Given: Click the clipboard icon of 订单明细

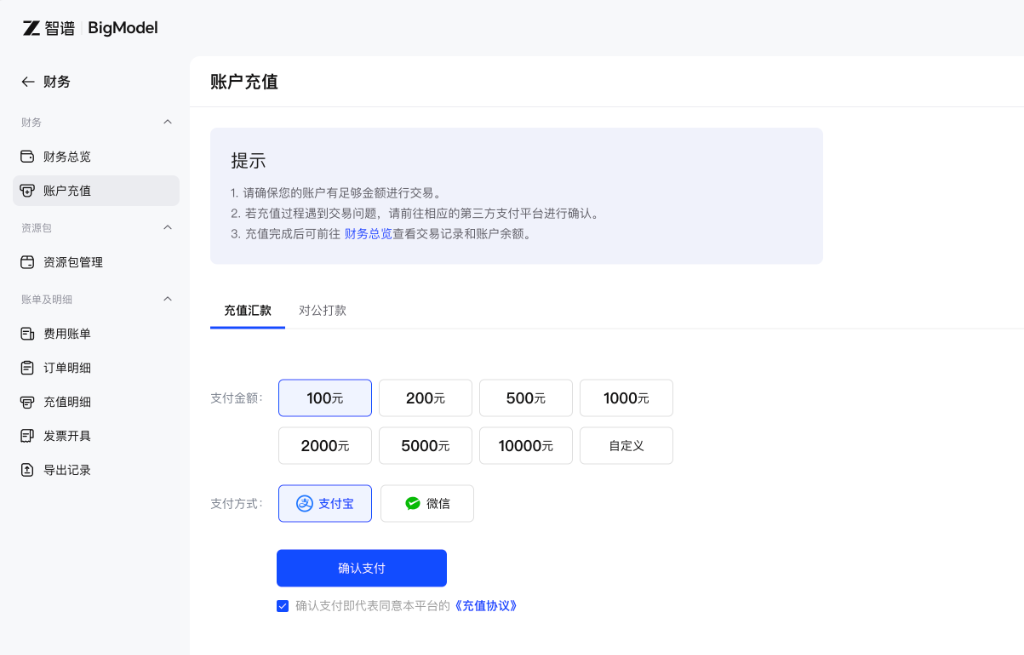Looking at the screenshot, I should click(27, 368).
